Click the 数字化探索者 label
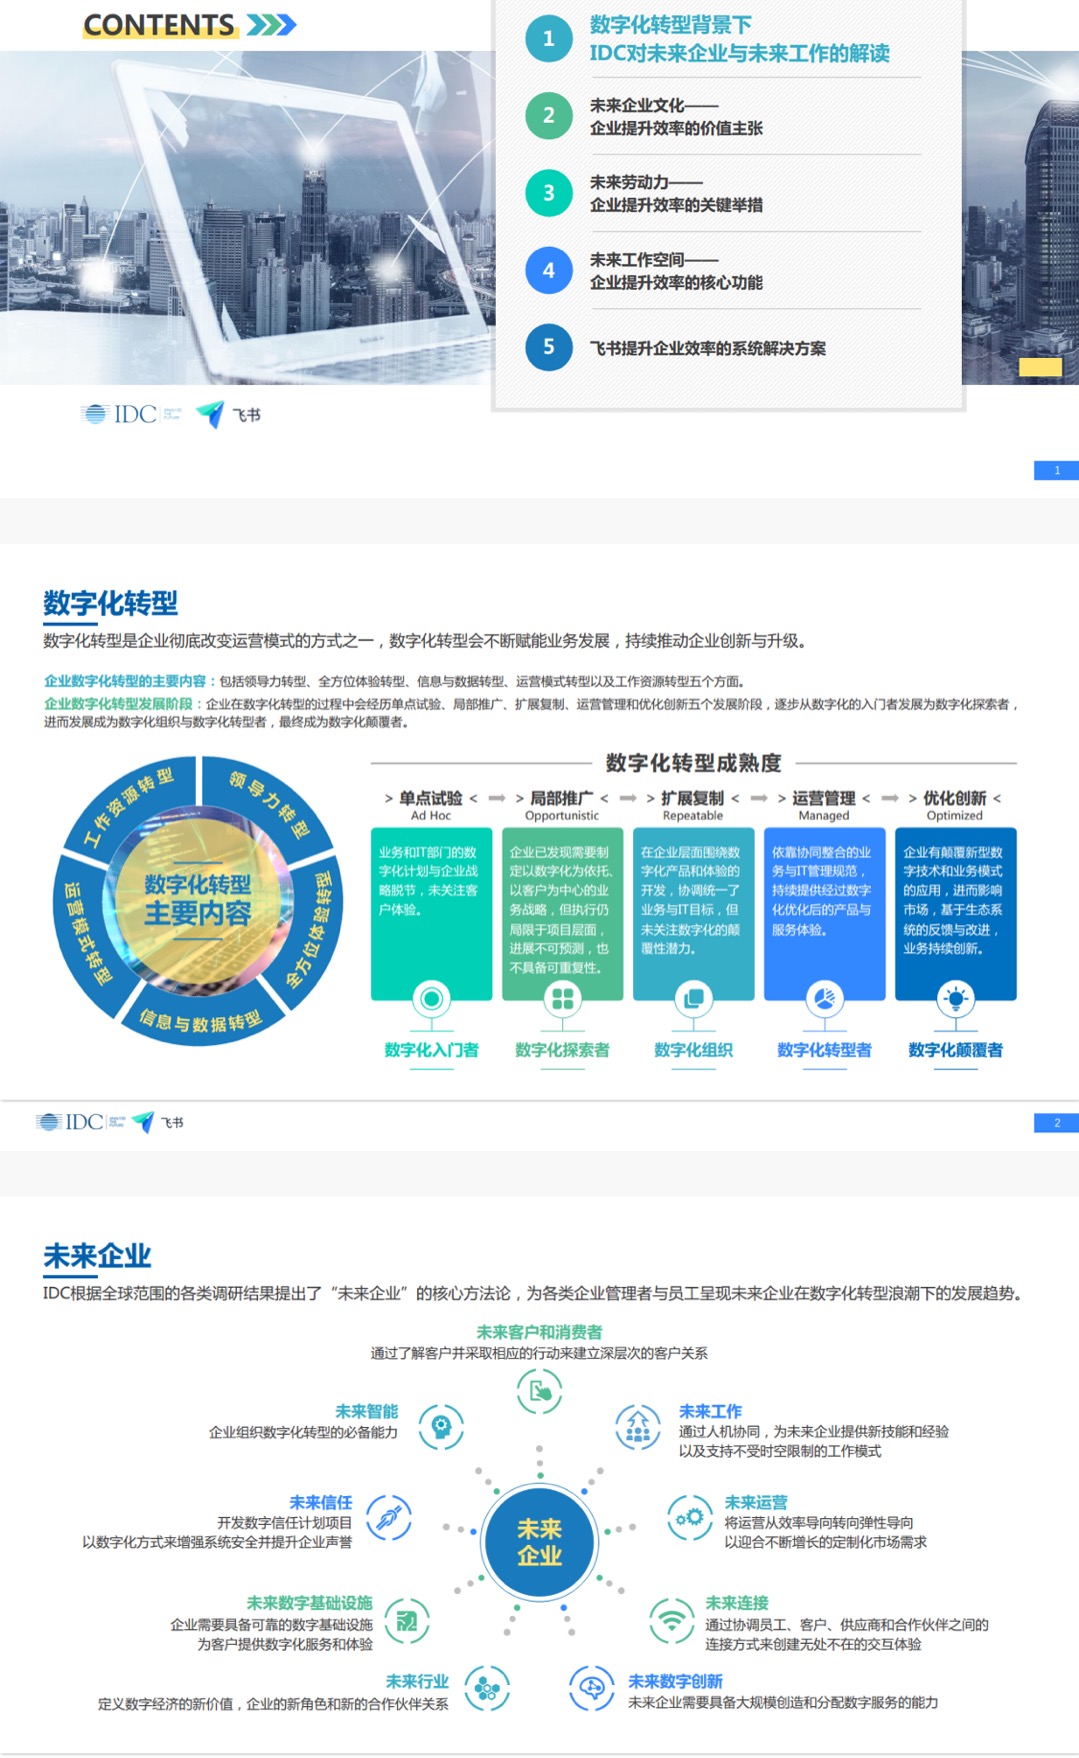1079x1758 pixels. coord(562,1050)
